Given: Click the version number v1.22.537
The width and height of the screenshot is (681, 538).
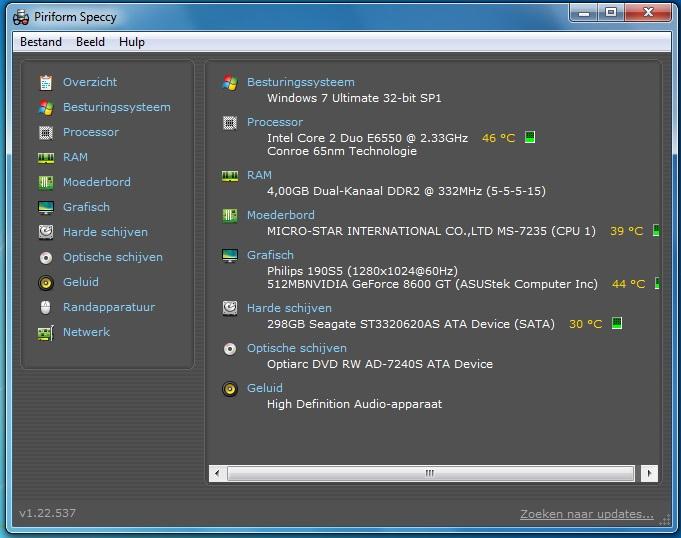Looking at the screenshot, I should 47,513.
